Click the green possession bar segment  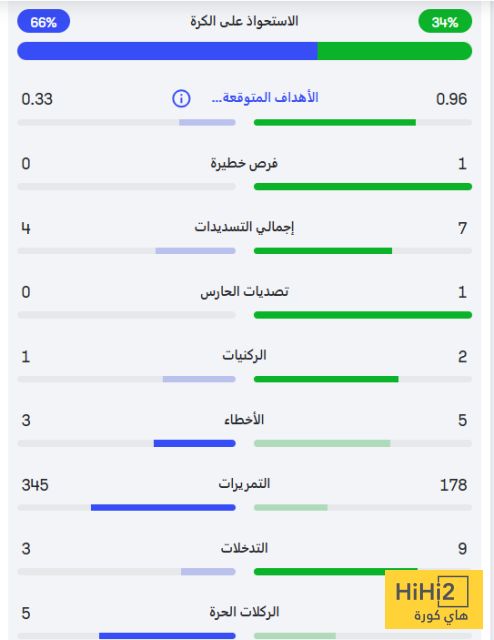click(x=395, y=51)
